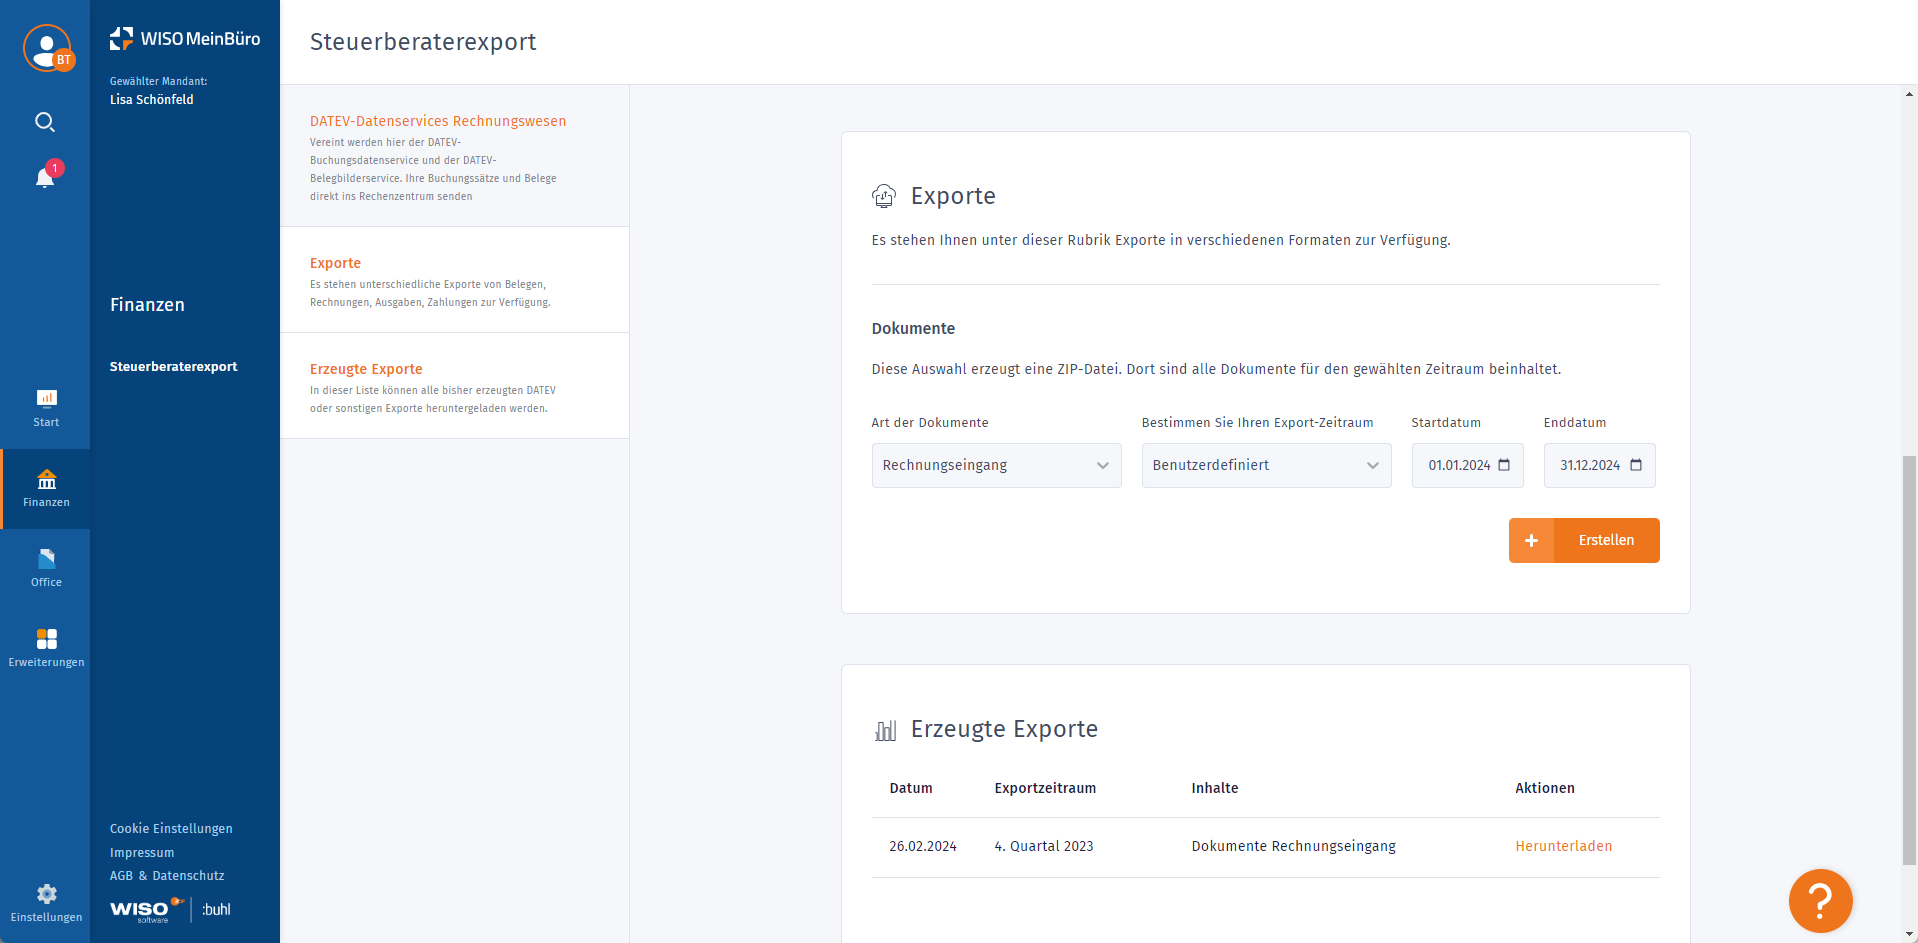The image size is (1918, 943).
Task: Open calendar picker in Startdatum field
Action: click(x=1504, y=465)
